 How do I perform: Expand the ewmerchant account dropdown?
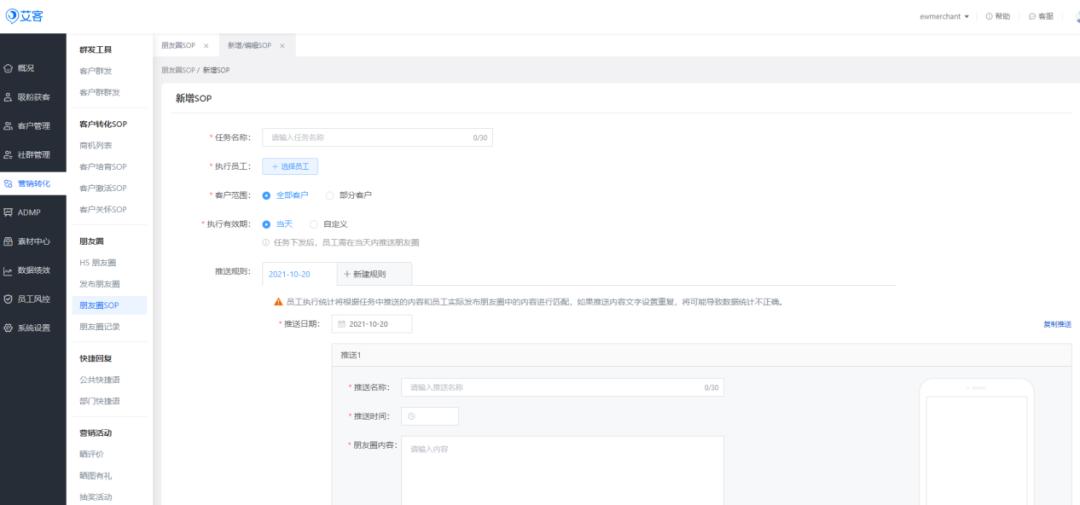coord(944,16)
